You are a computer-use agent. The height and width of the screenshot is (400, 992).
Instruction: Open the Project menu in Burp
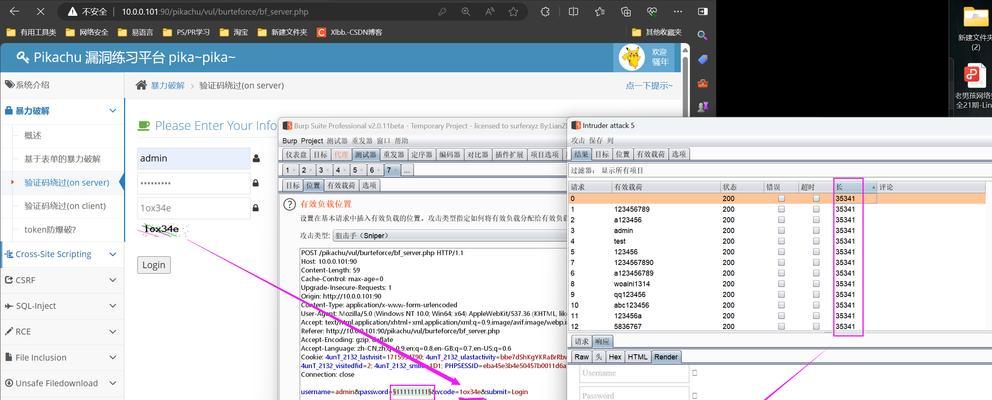pyautogui.click(x=312, y=141)
